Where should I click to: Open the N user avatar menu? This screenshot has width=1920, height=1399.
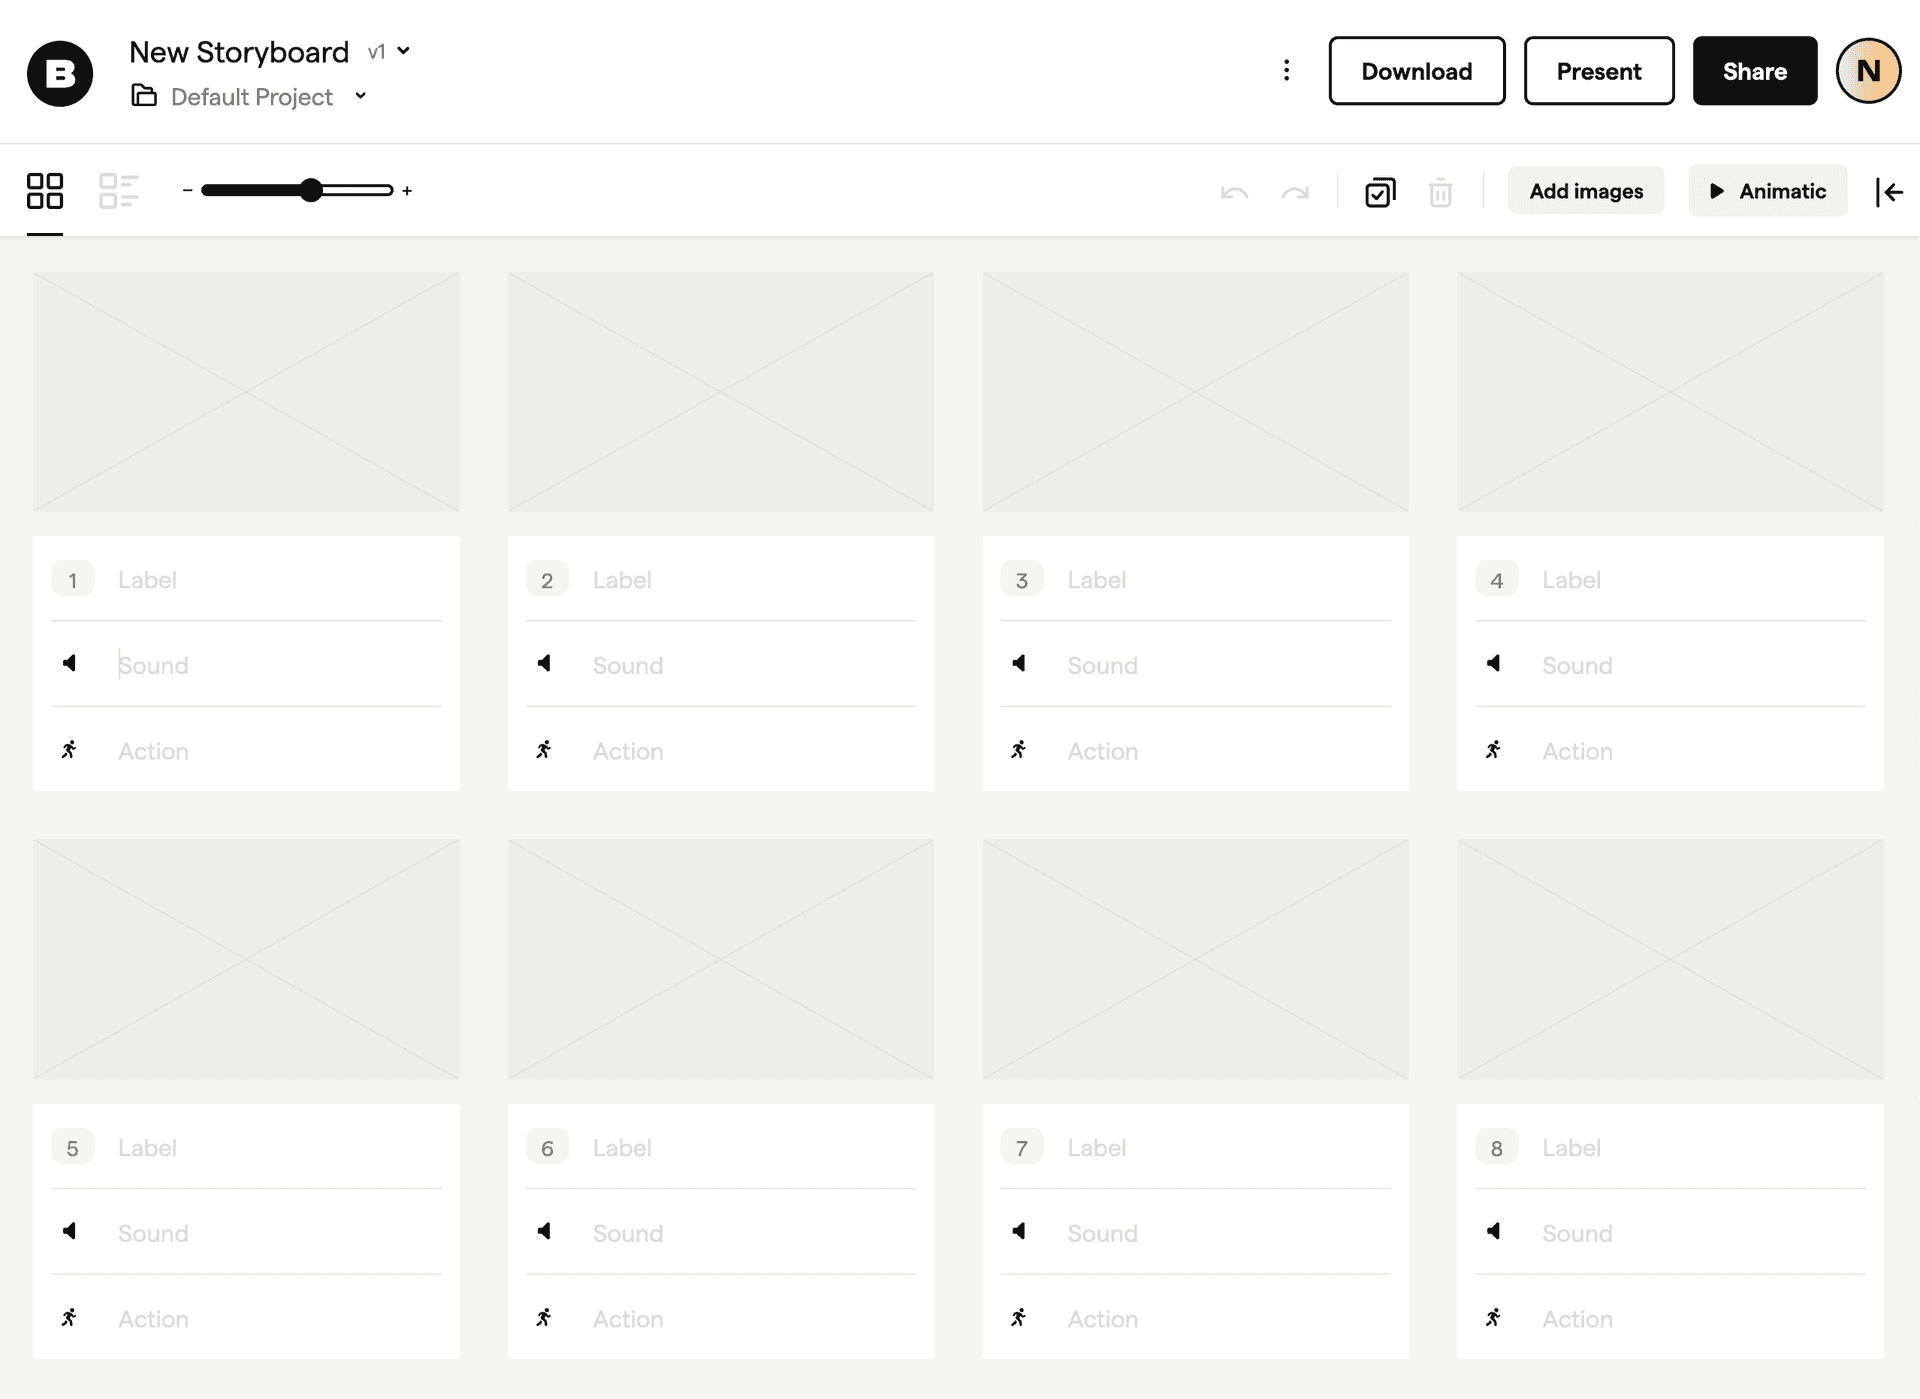click(x=1867, y=71)
